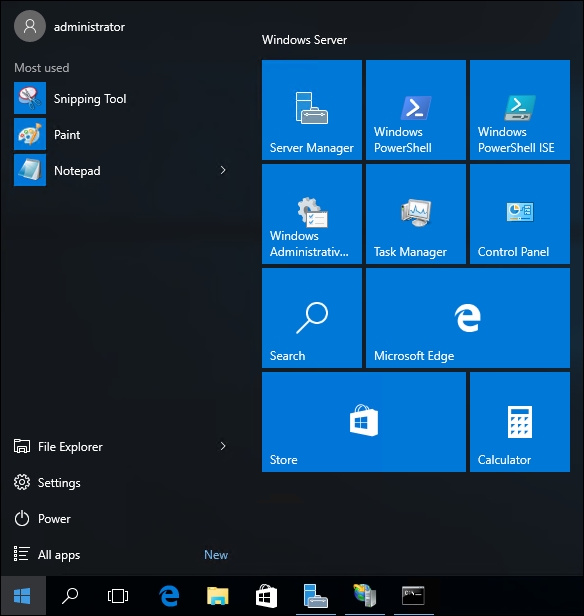Open the Store tile
The image size is (584, 616).
tap(364, 422)
